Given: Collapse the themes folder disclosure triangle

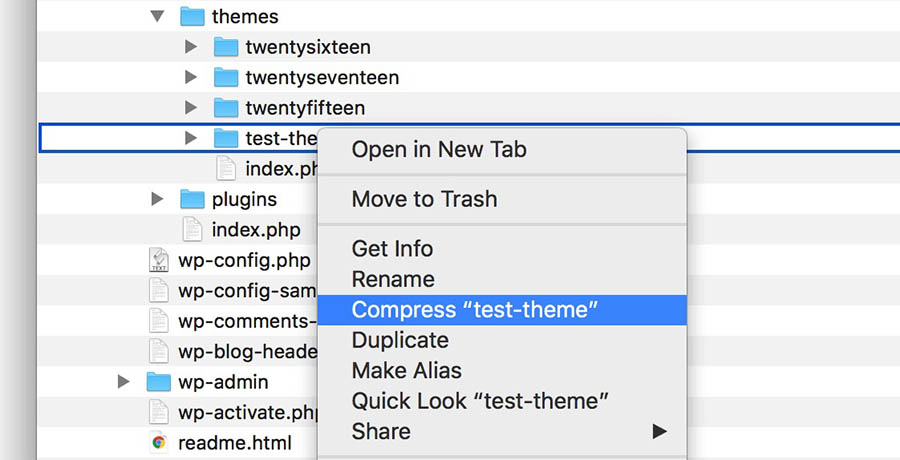Looking at the screenshot, I should click(157, 16).
